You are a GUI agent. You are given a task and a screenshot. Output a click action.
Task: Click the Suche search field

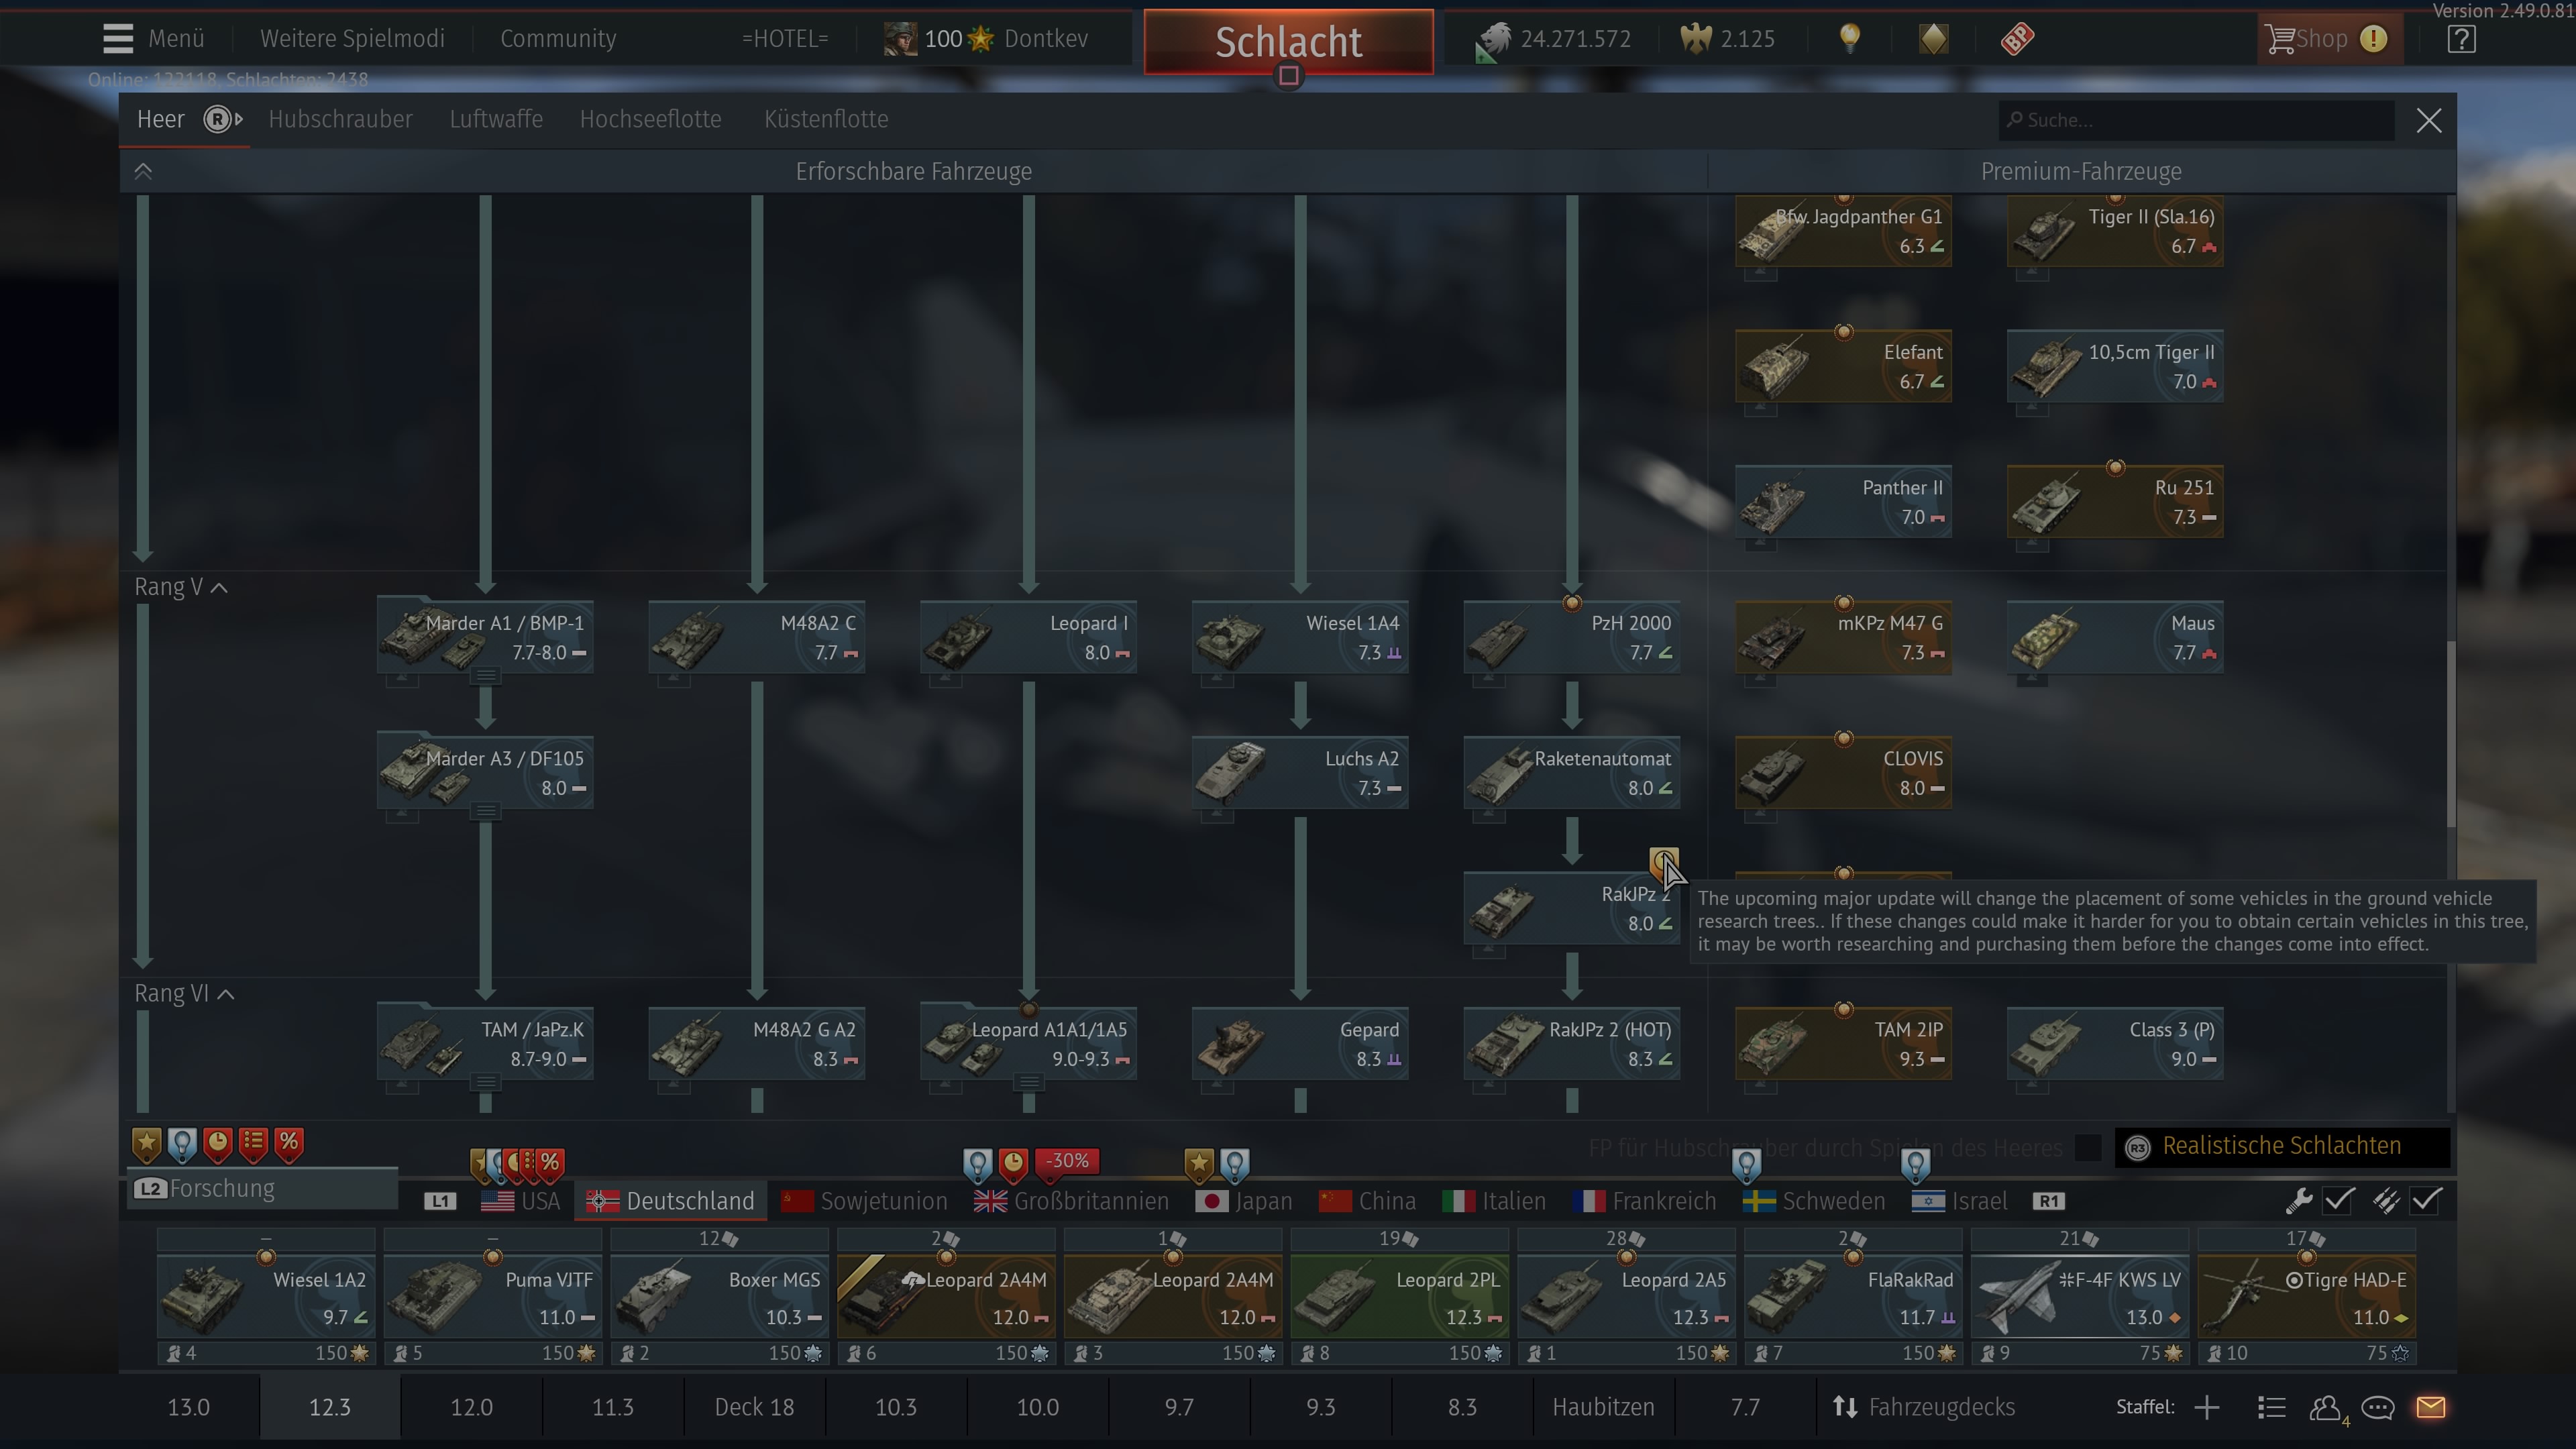point(2195,120)
